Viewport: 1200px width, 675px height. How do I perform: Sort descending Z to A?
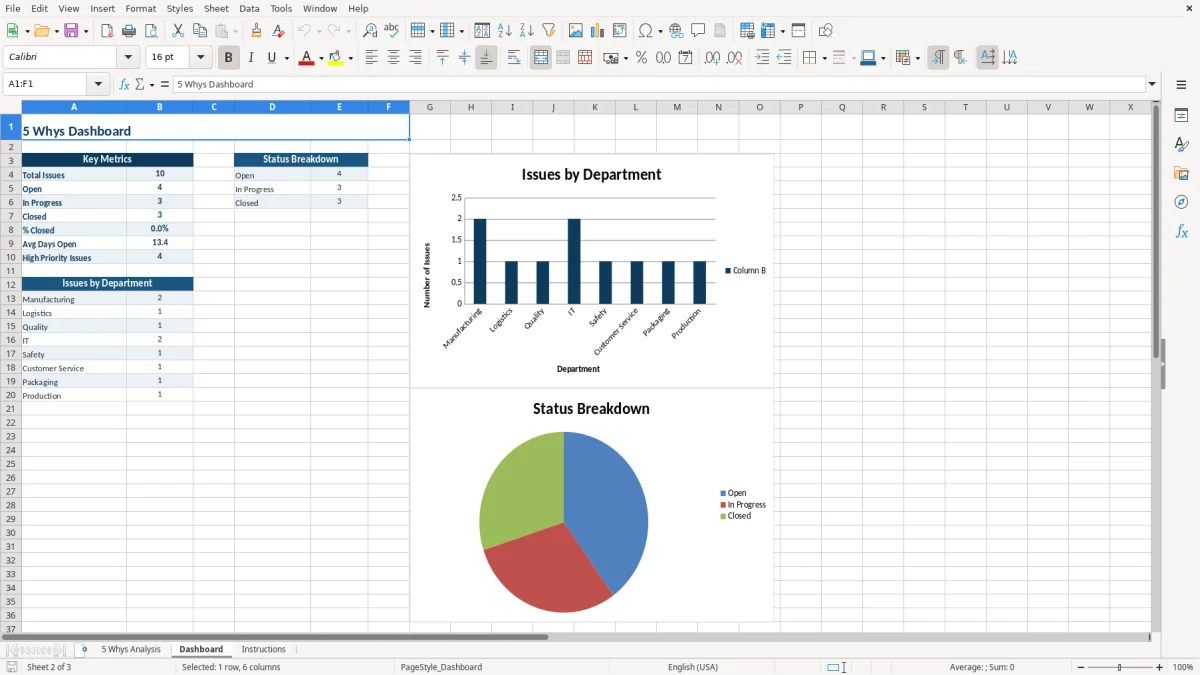click(527, 31)
